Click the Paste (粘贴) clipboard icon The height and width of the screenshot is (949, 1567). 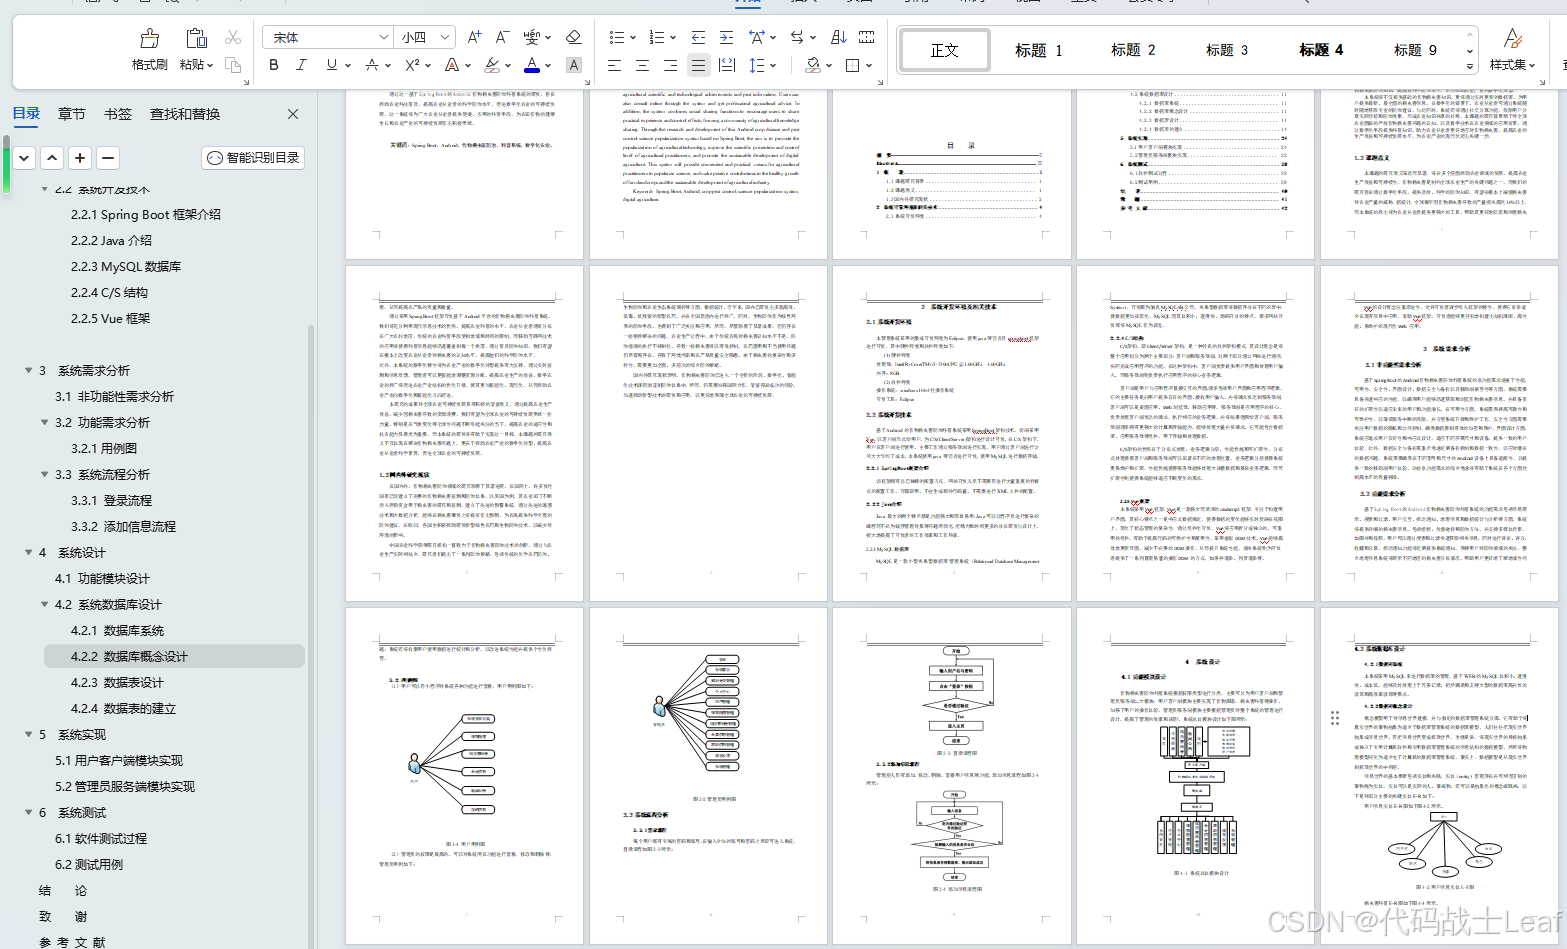[x=197, y=39]
